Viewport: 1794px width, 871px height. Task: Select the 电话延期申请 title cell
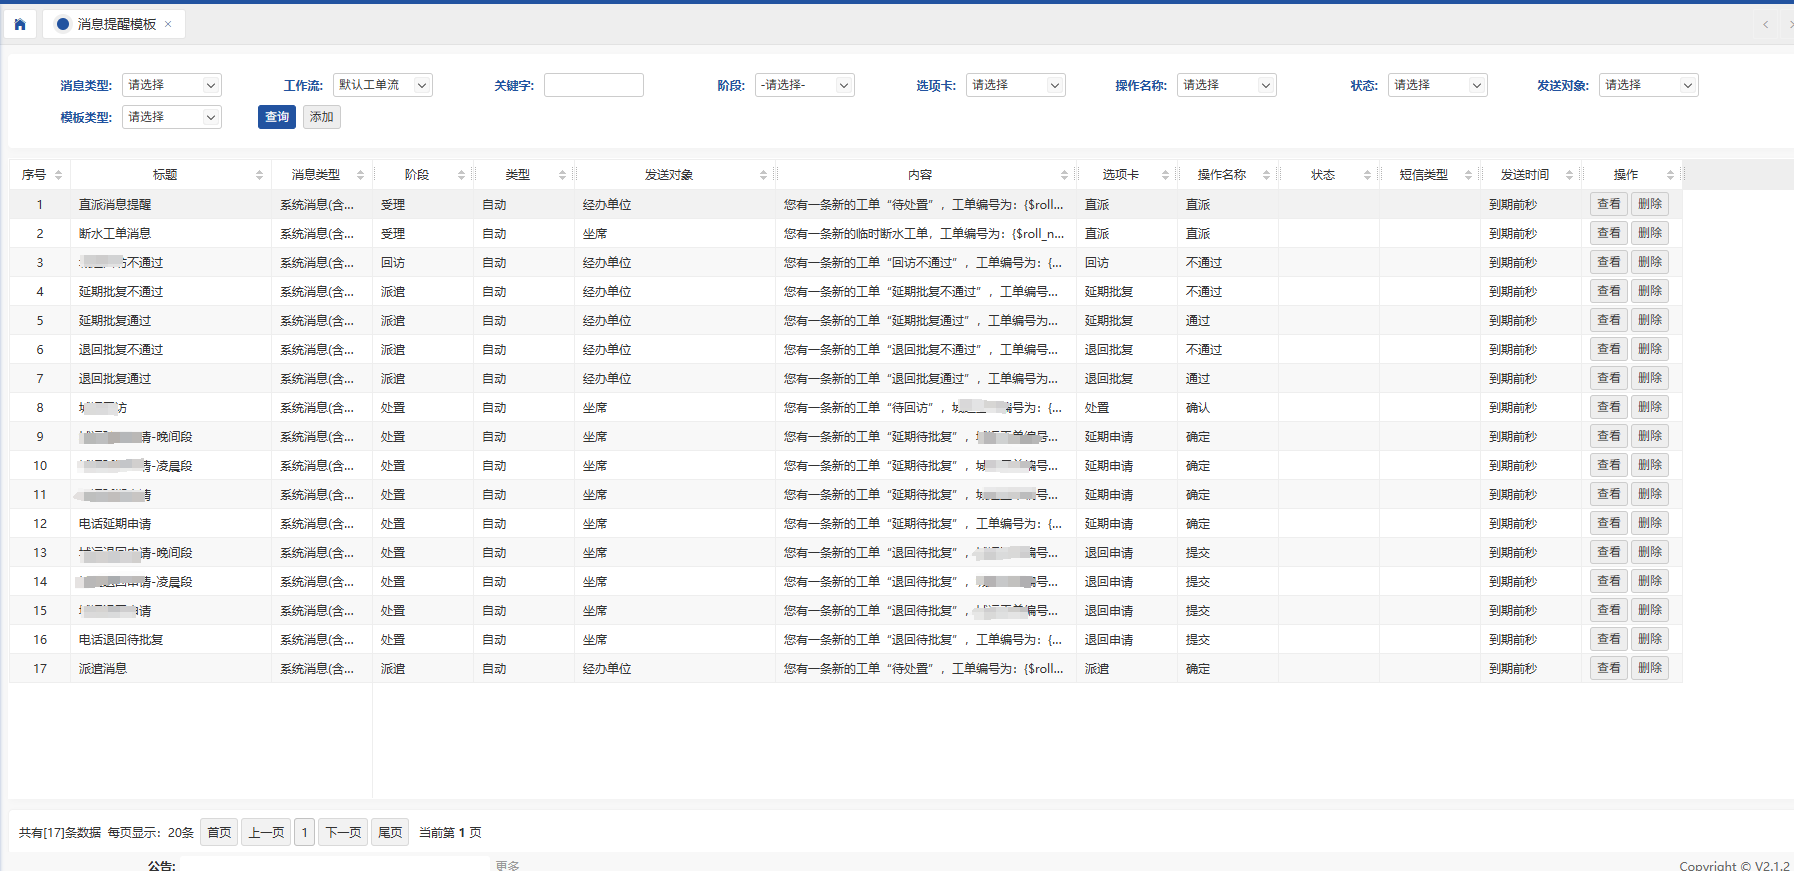[171, 523]
